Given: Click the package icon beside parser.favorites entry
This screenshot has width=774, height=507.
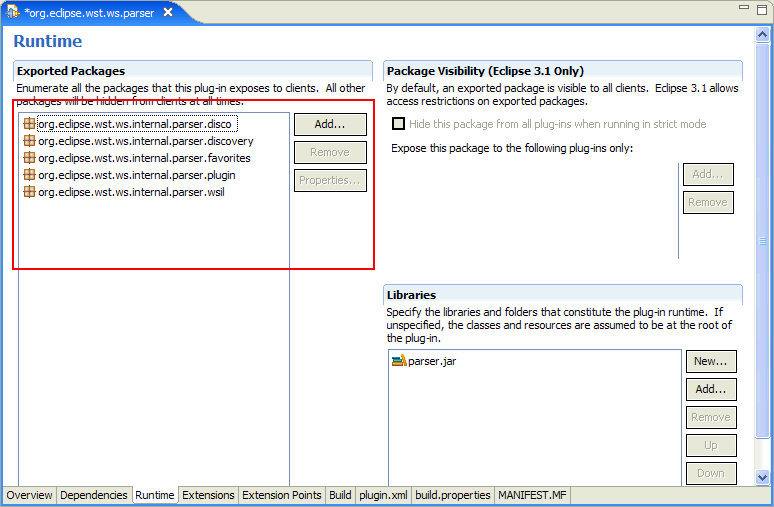Looking at the screenshot, I should (x=30, y=157).
